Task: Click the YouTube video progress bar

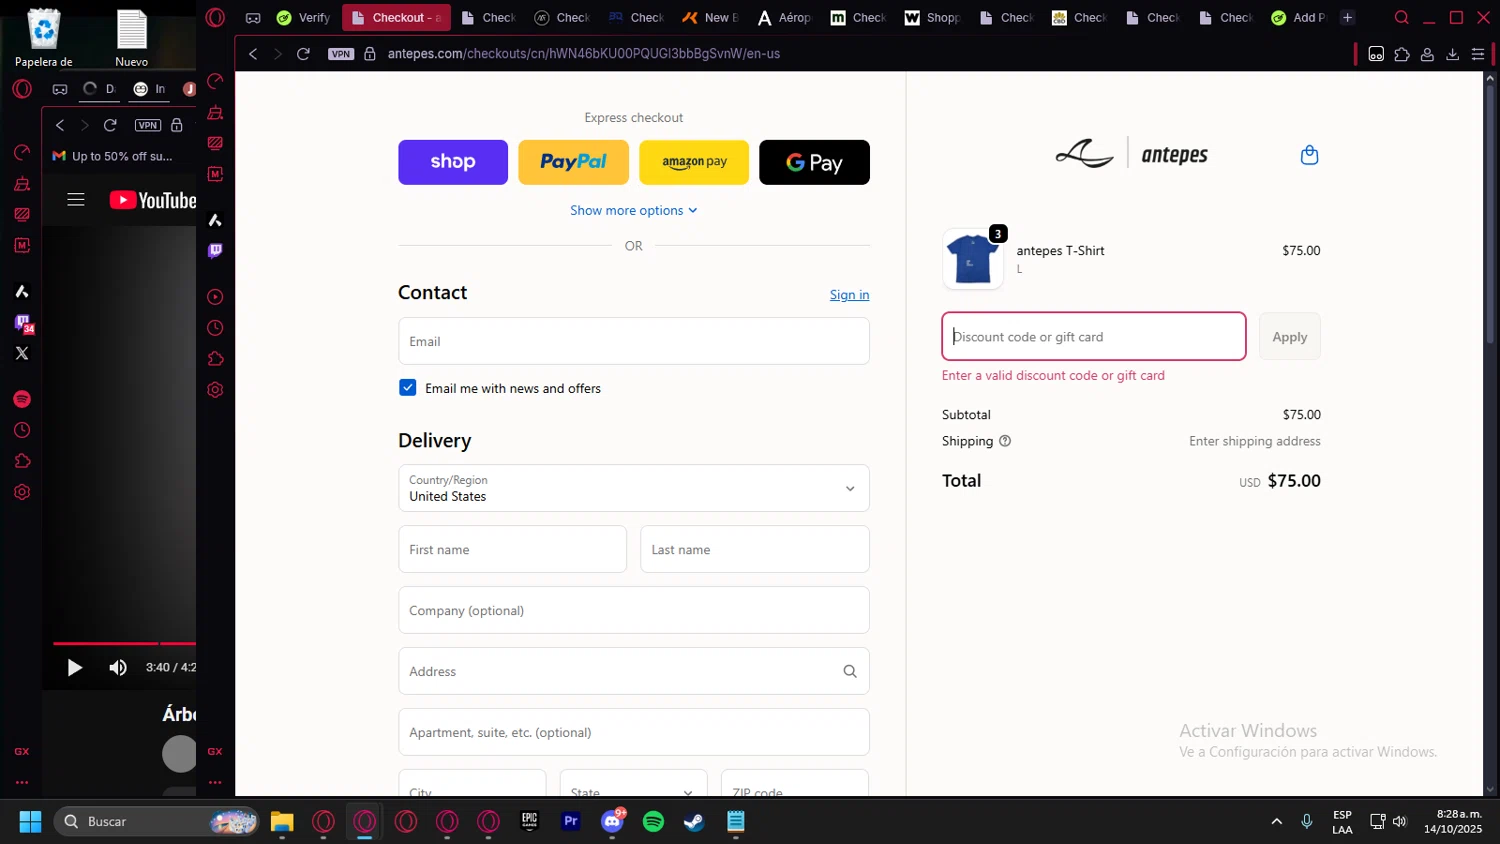Action: click(x=124, y=644)
